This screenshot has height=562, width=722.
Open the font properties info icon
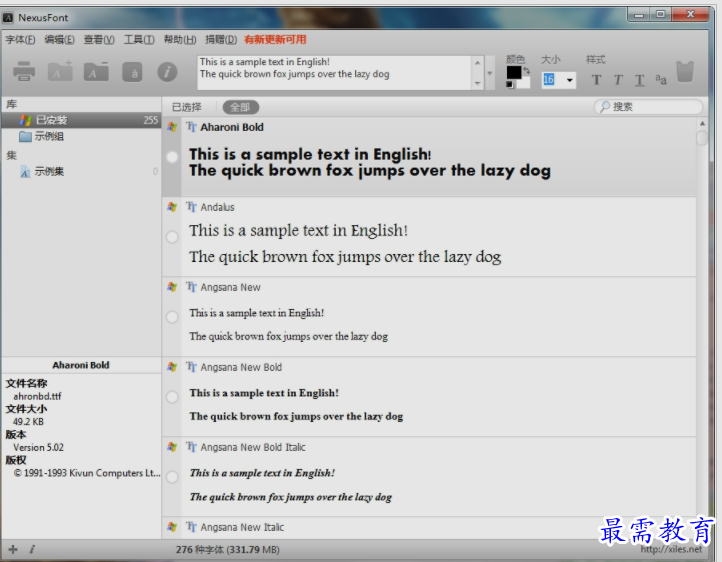167,72
